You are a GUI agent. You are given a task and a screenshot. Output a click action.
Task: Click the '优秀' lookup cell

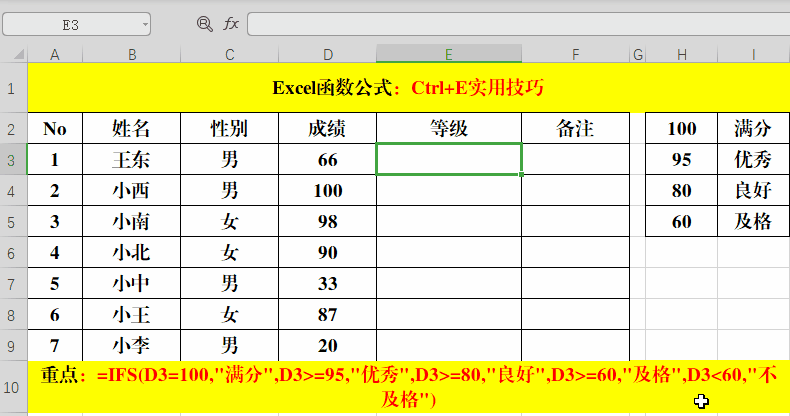[754, 160]
